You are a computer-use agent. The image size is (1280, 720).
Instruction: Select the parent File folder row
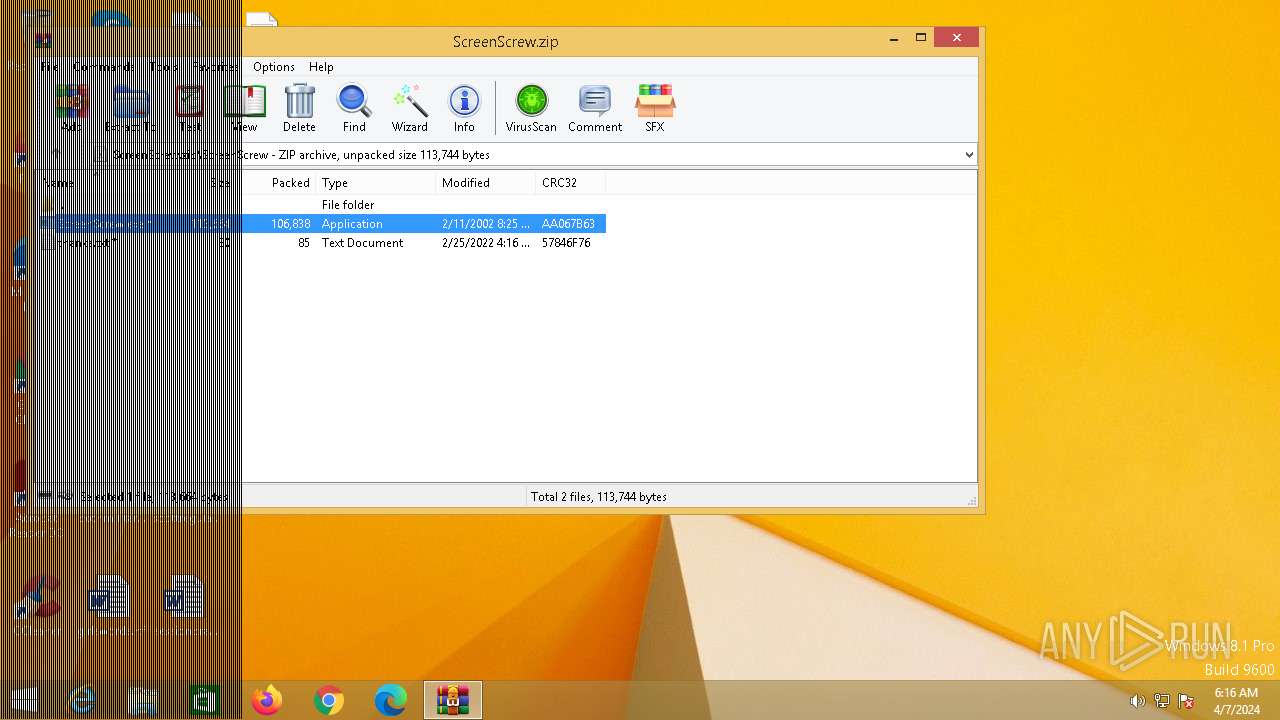(322, 205)
